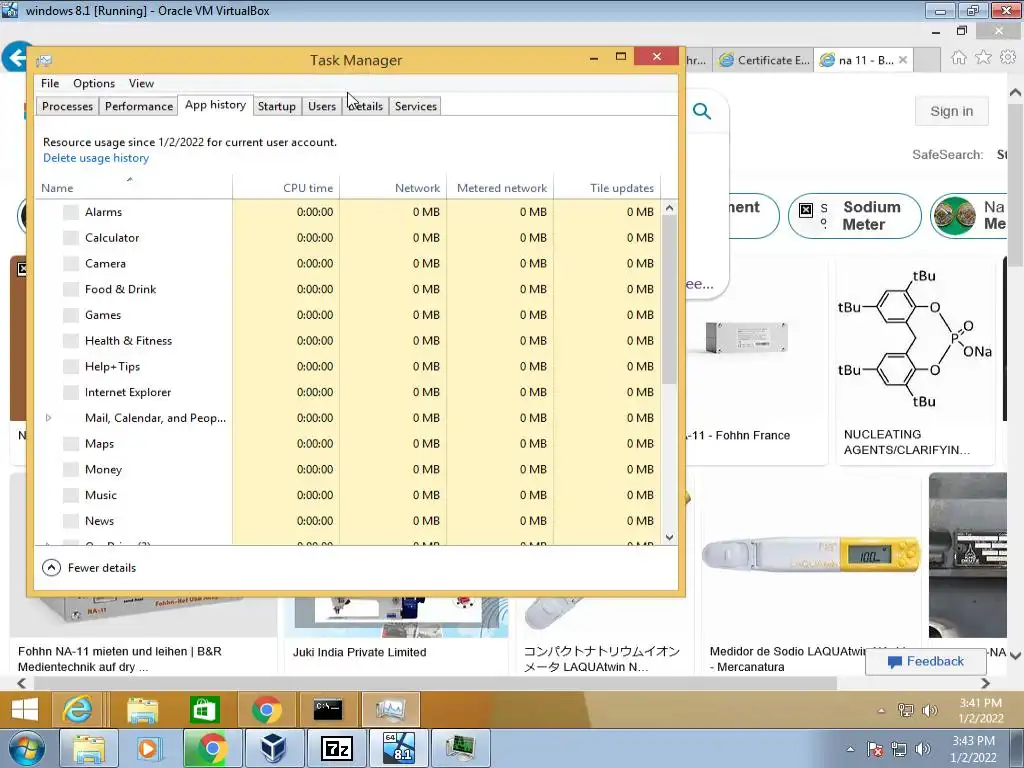Click the search magnifier icon in browser

point(702,111)
